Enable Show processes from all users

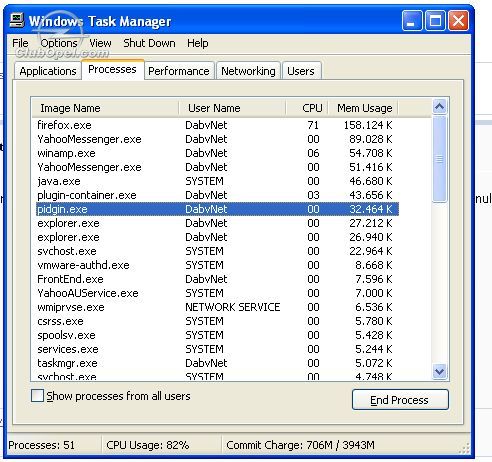[x=37, y=396]
